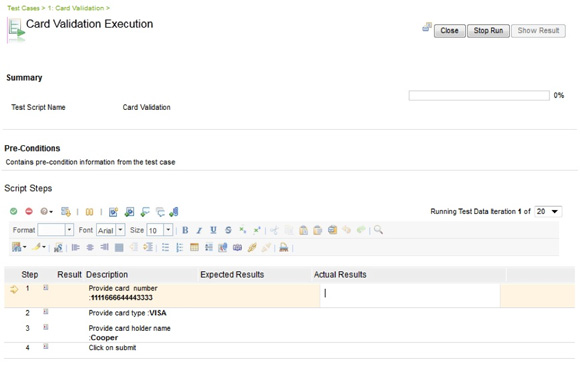Click in step 1 Actual Results field
This screenshot has height=372, width=580.
point(410,295)
